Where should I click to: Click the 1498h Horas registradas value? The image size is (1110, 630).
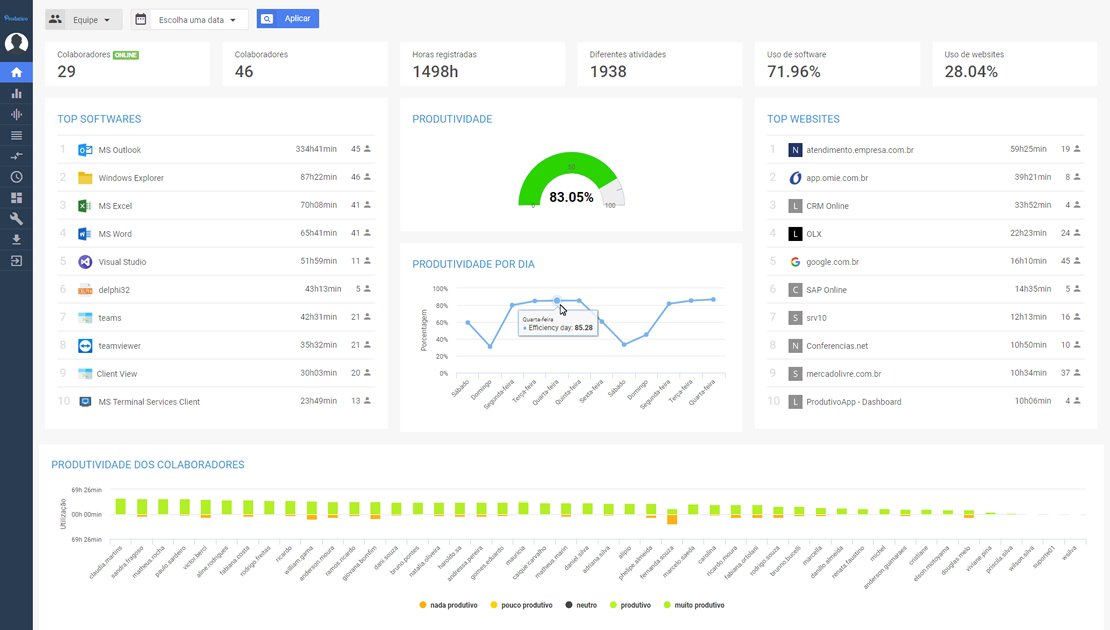(x=435, y=71)
